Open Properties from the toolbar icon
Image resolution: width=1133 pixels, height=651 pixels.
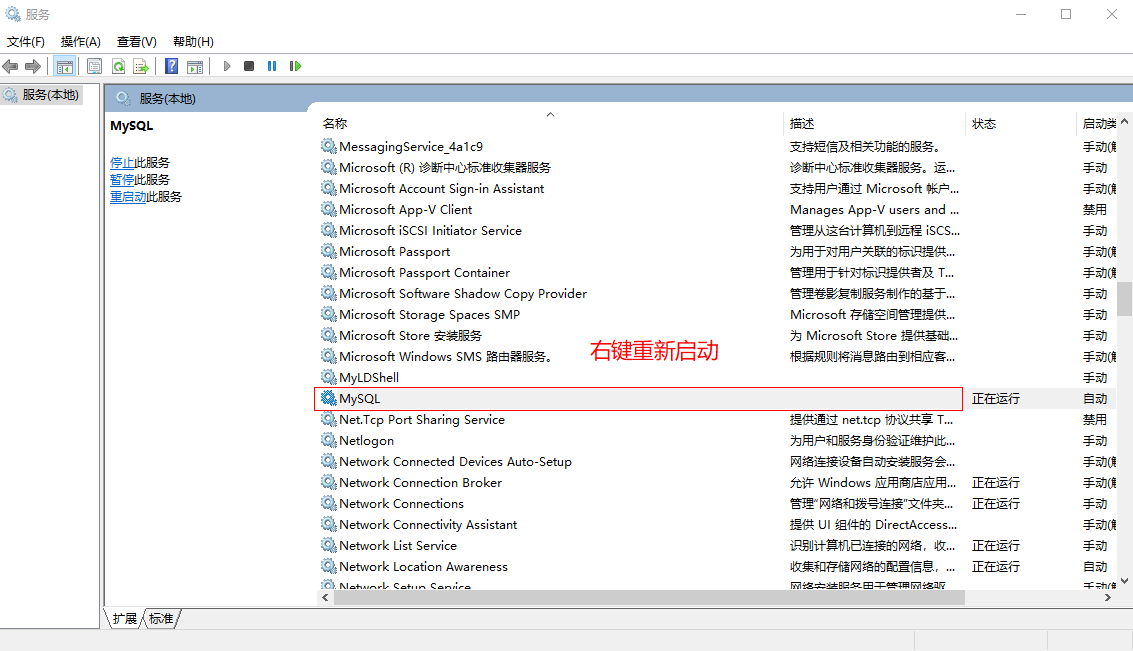pyautogui.click(x=95, y=67)
